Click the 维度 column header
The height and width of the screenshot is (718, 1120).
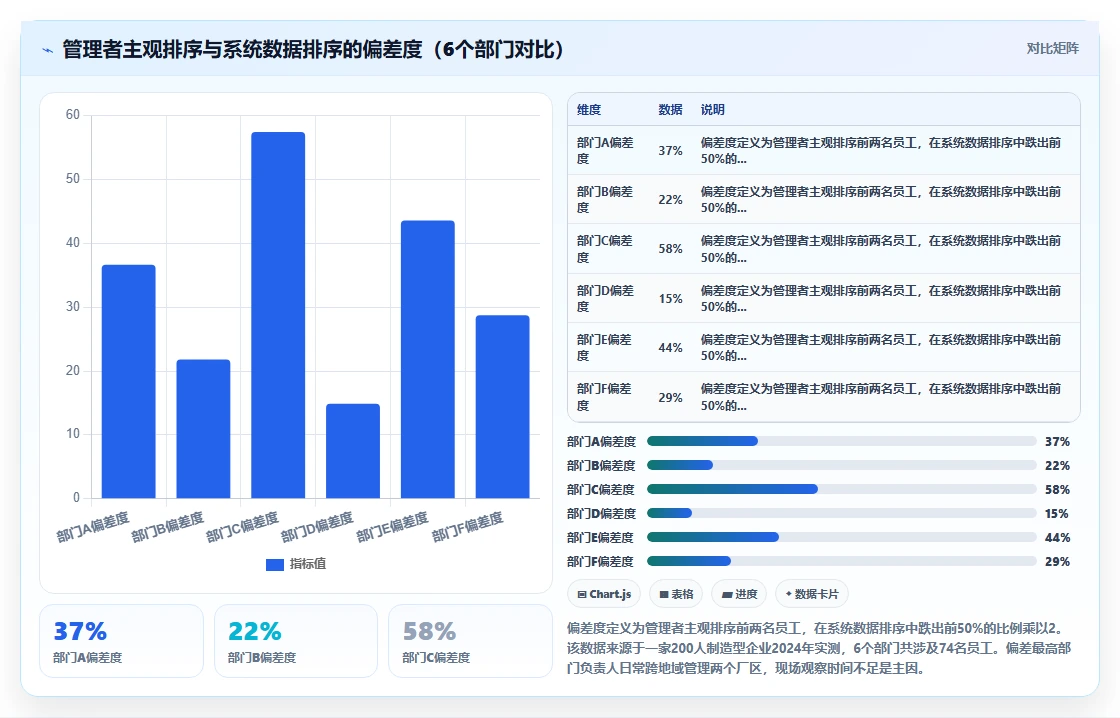589,109
